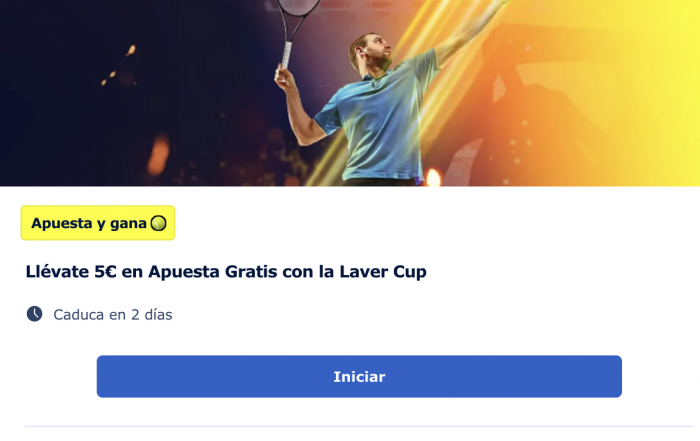Click the white racket grip handle
The height and width of the screenshot is (441, 700).
286,54
